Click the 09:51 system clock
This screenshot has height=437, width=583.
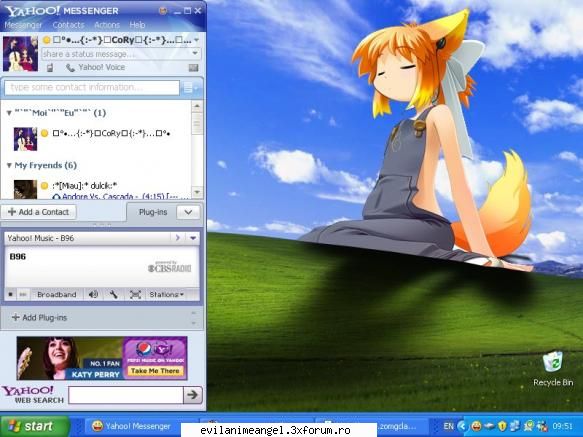(x=563, y=426)
